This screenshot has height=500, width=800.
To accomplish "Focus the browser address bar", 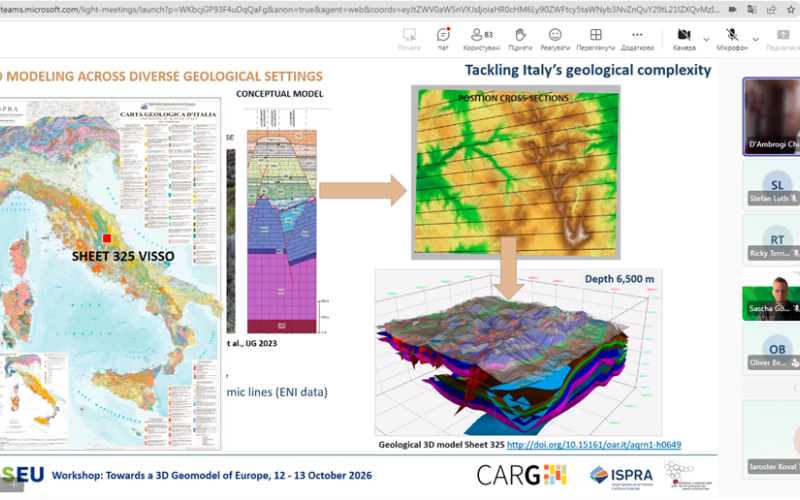I will (360, 9).
